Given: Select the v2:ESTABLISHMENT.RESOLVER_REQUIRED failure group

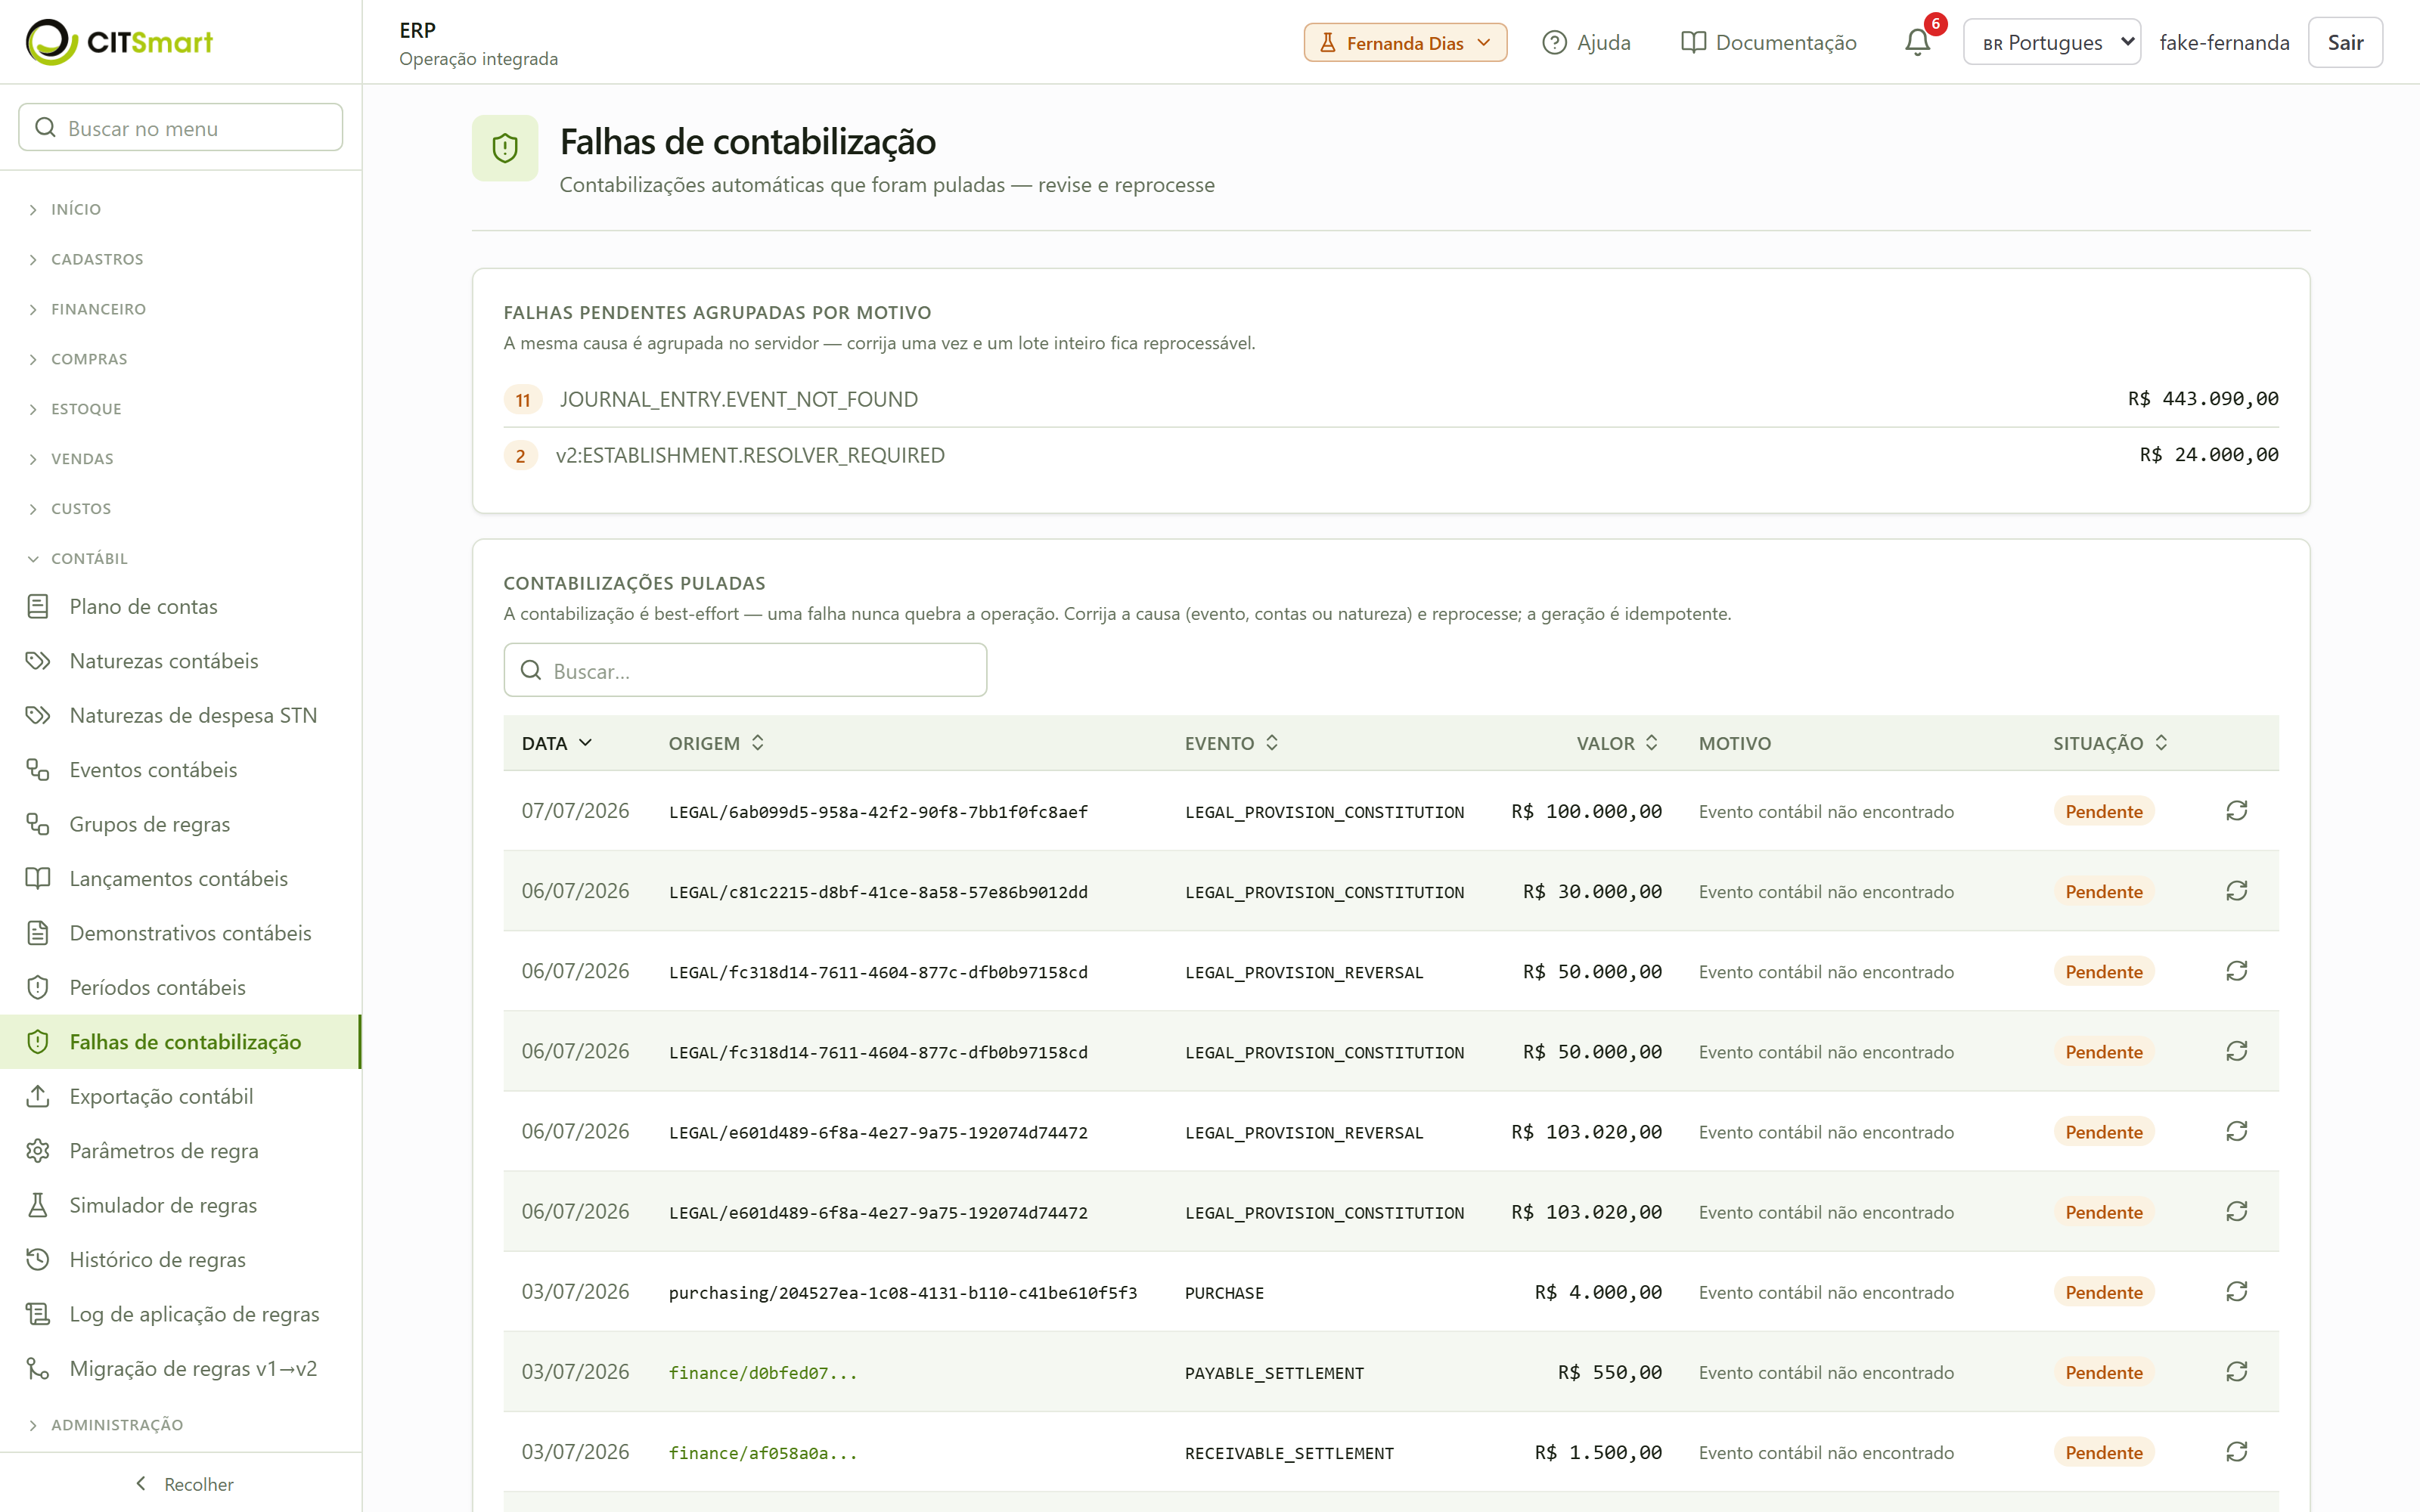Looking at the screenshot, I should click(x=1391, y=455).
